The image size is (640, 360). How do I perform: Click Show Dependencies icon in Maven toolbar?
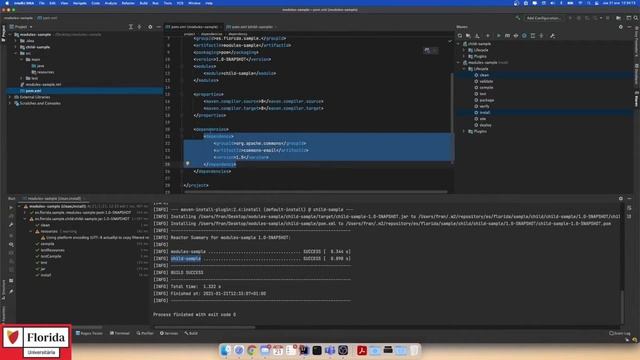coord(533,36)
